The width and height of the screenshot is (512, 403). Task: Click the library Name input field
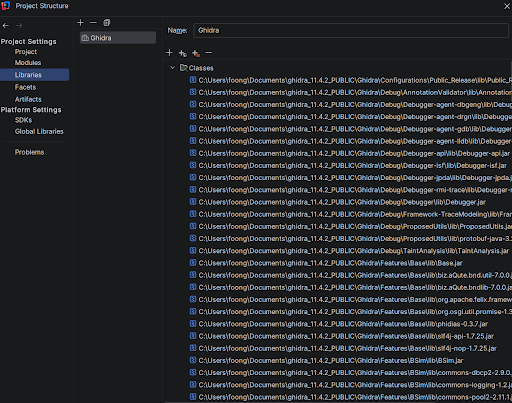[351, 30]
